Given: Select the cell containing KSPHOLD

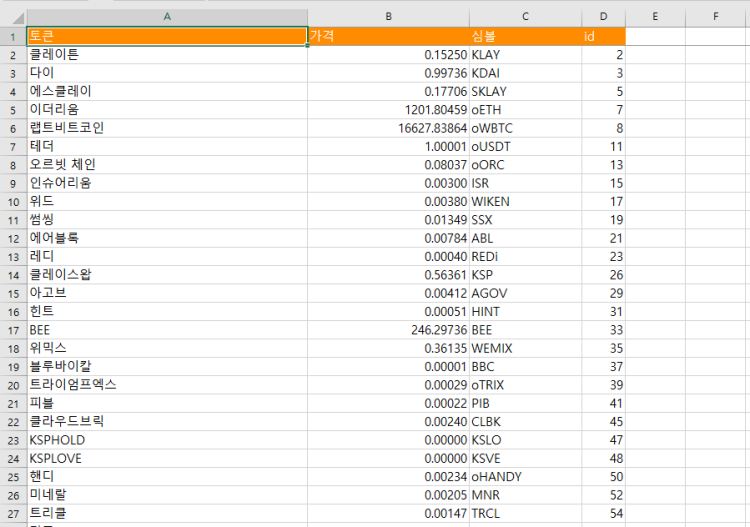Looking at the screenshot, I should coord(167,440).
